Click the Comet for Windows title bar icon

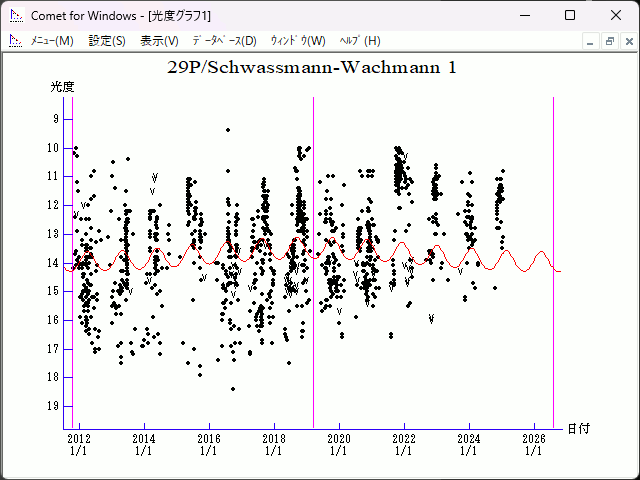pos(16,16)
